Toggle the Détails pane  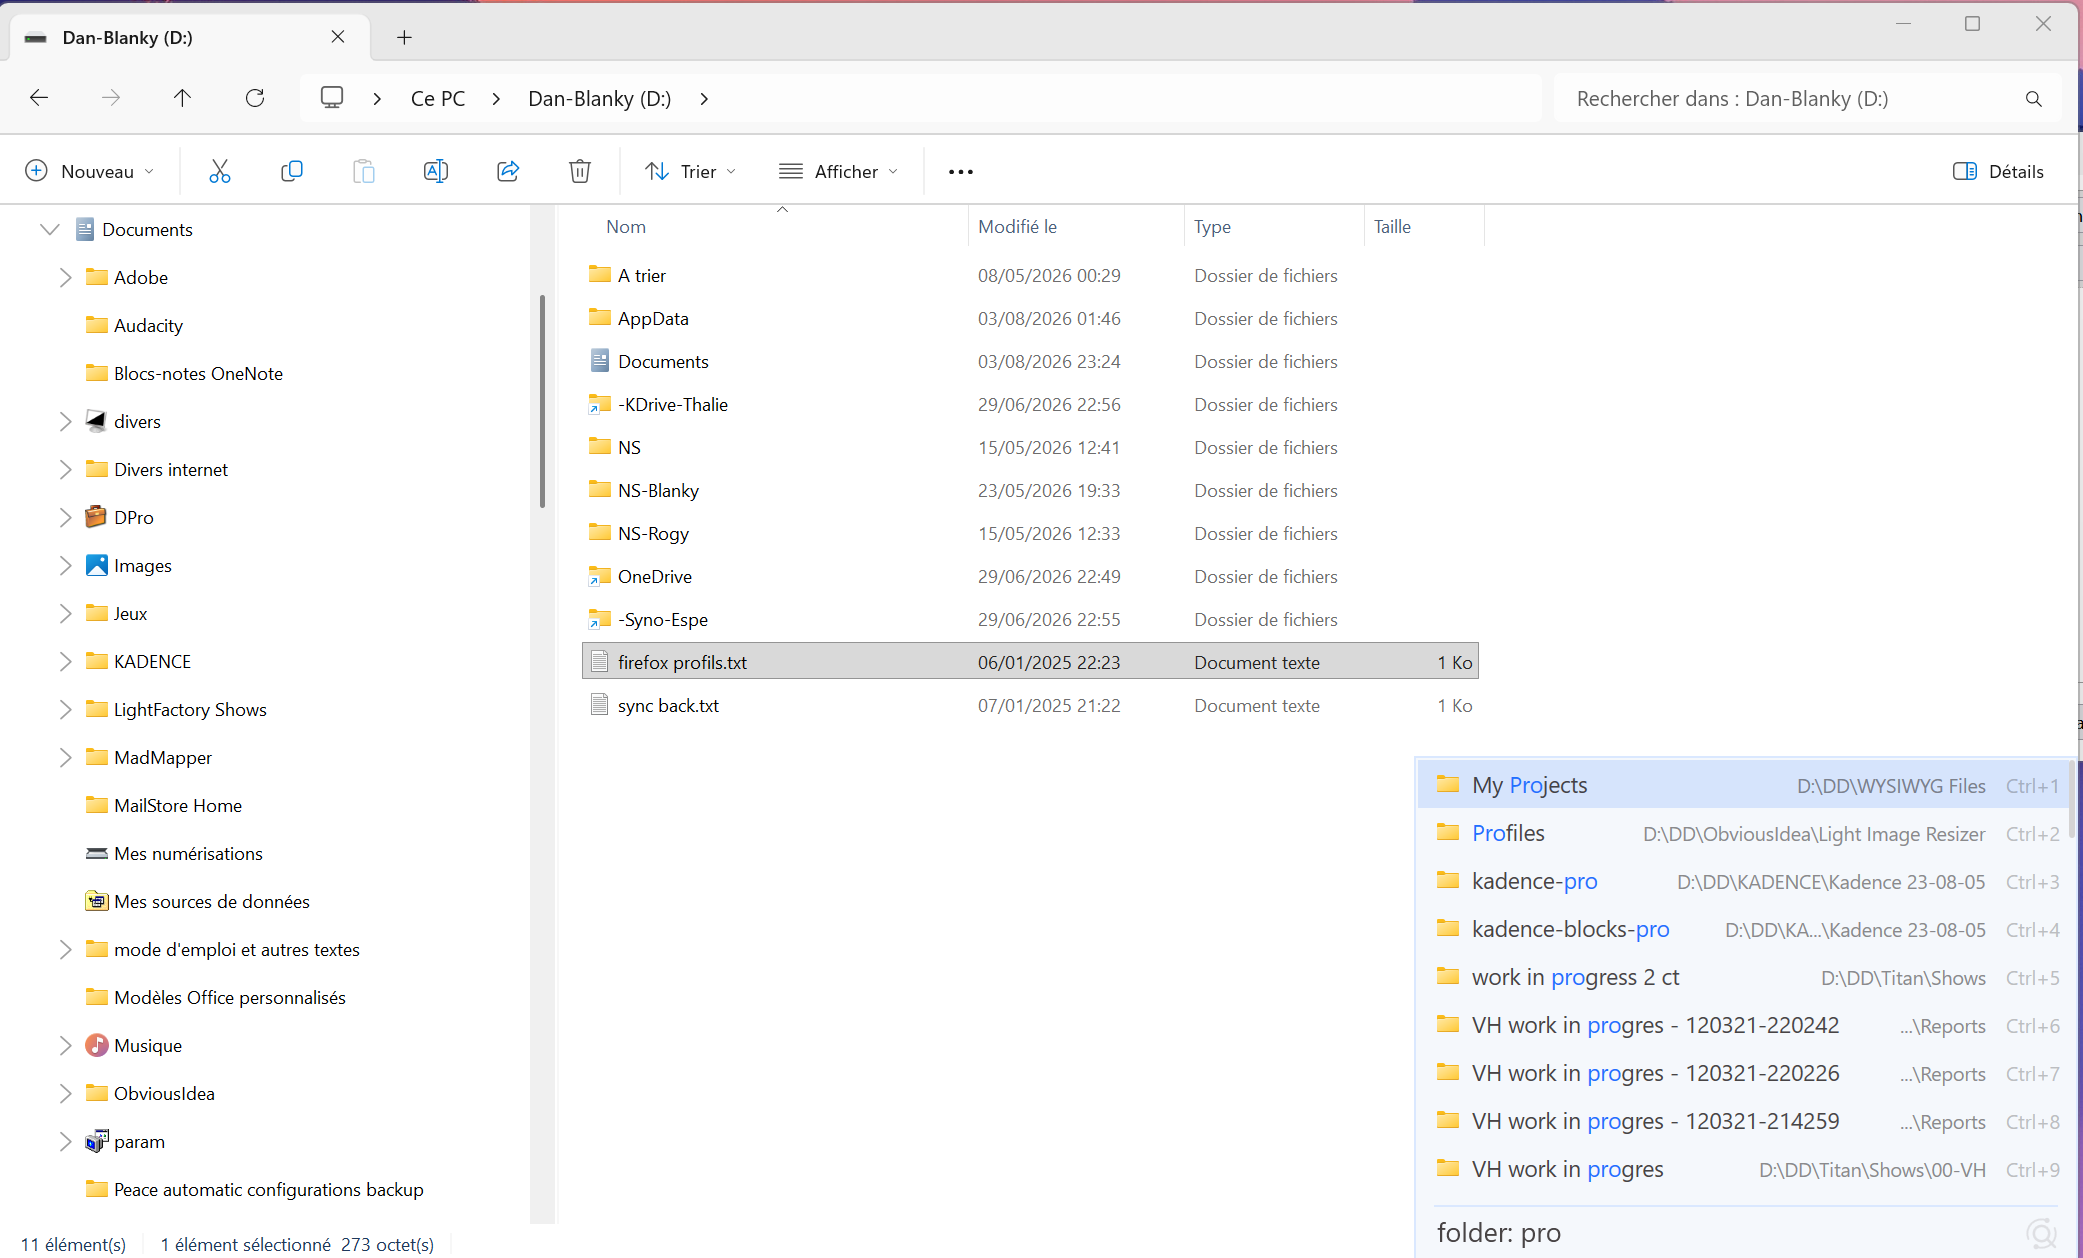[x=1998, y=171]
